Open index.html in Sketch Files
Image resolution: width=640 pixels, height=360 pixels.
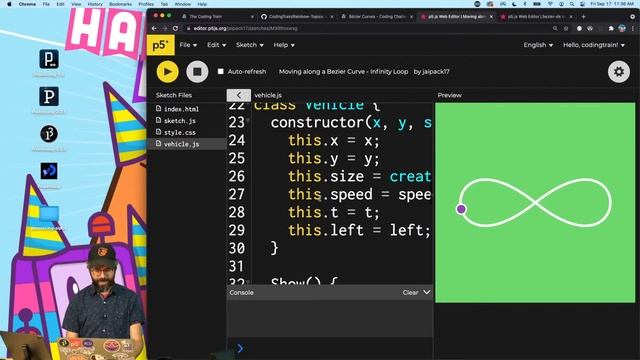point(181,109)
